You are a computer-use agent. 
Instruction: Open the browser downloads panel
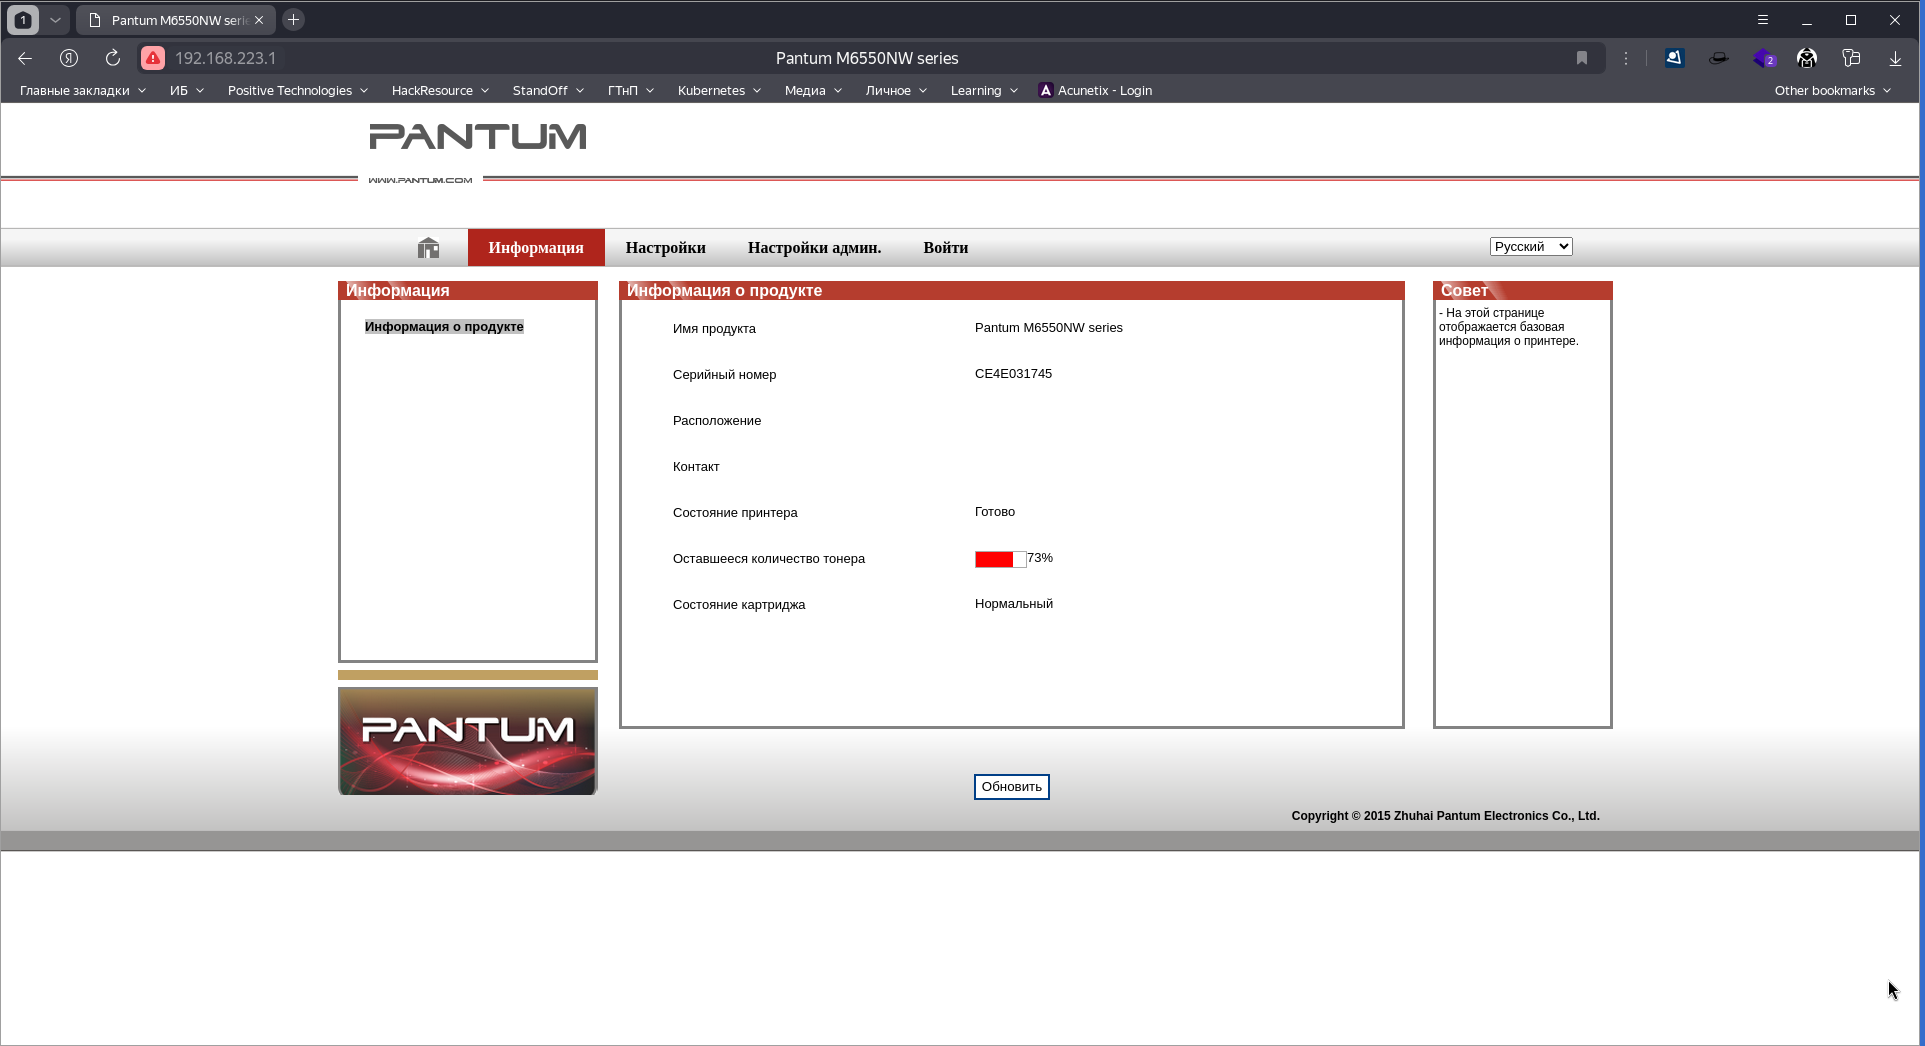[x=1895, y=58]
